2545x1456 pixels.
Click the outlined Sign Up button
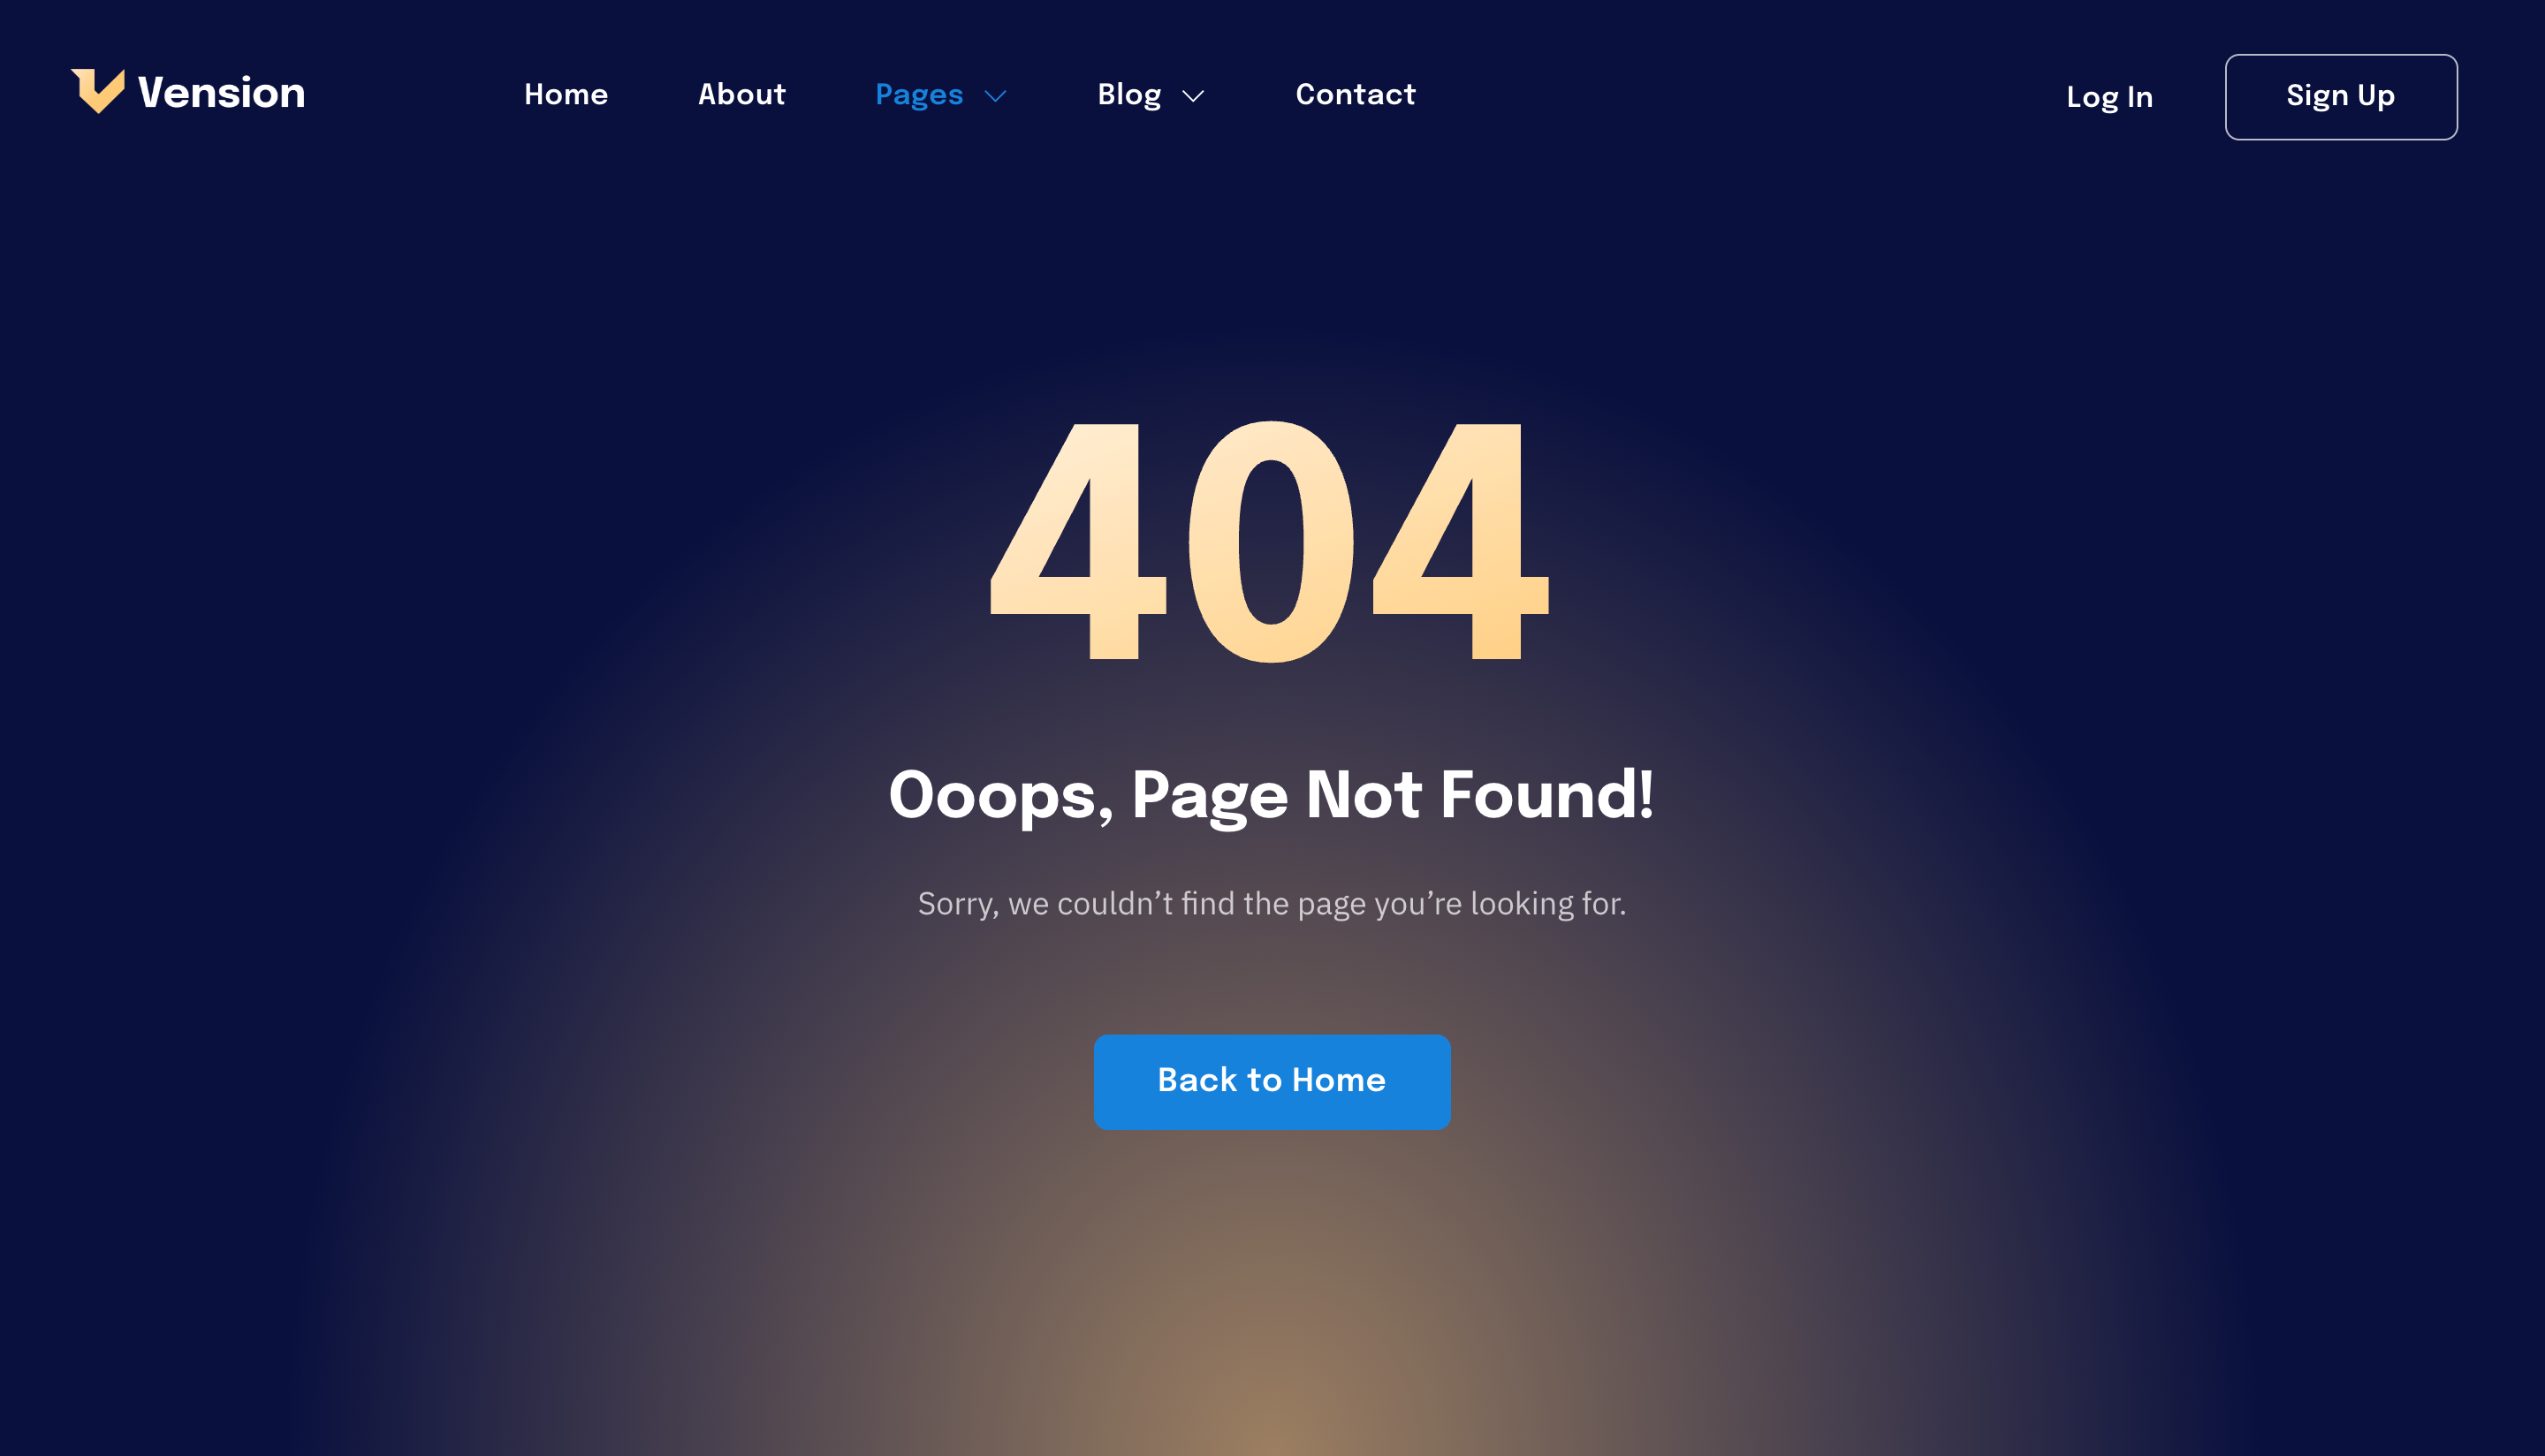2341,97
